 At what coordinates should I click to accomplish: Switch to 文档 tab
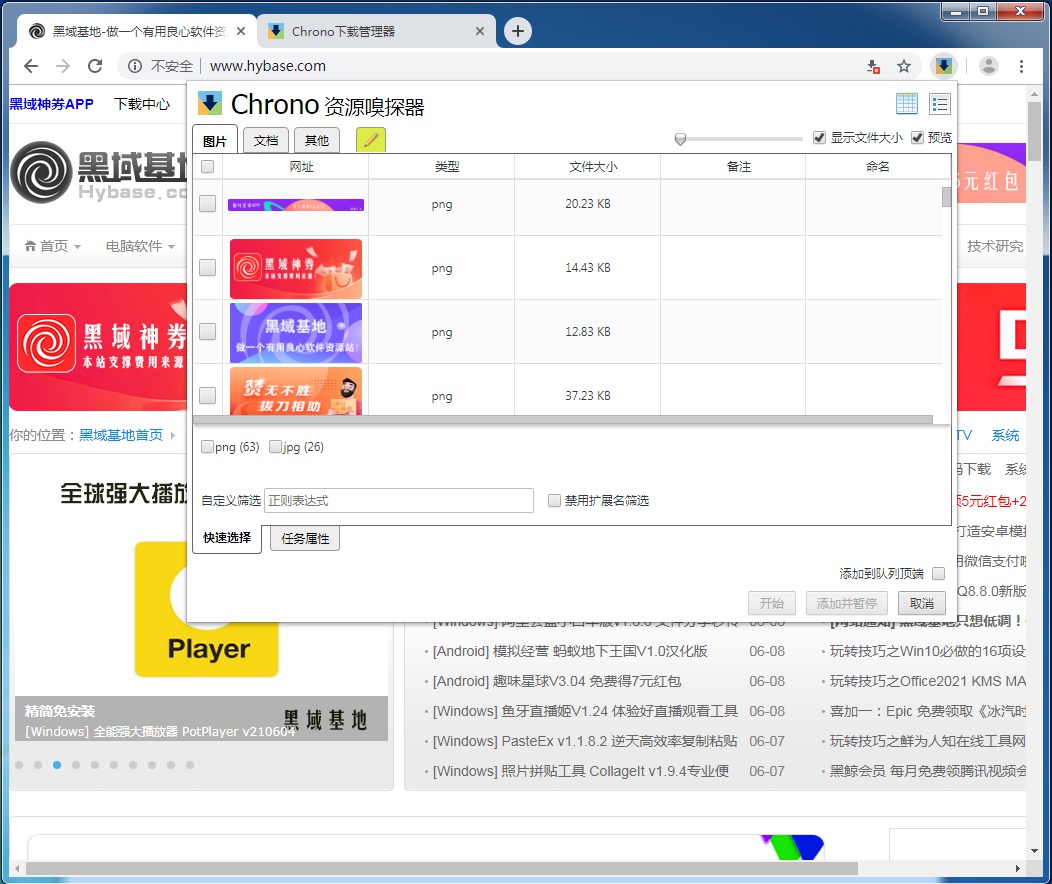click(266, 140)
